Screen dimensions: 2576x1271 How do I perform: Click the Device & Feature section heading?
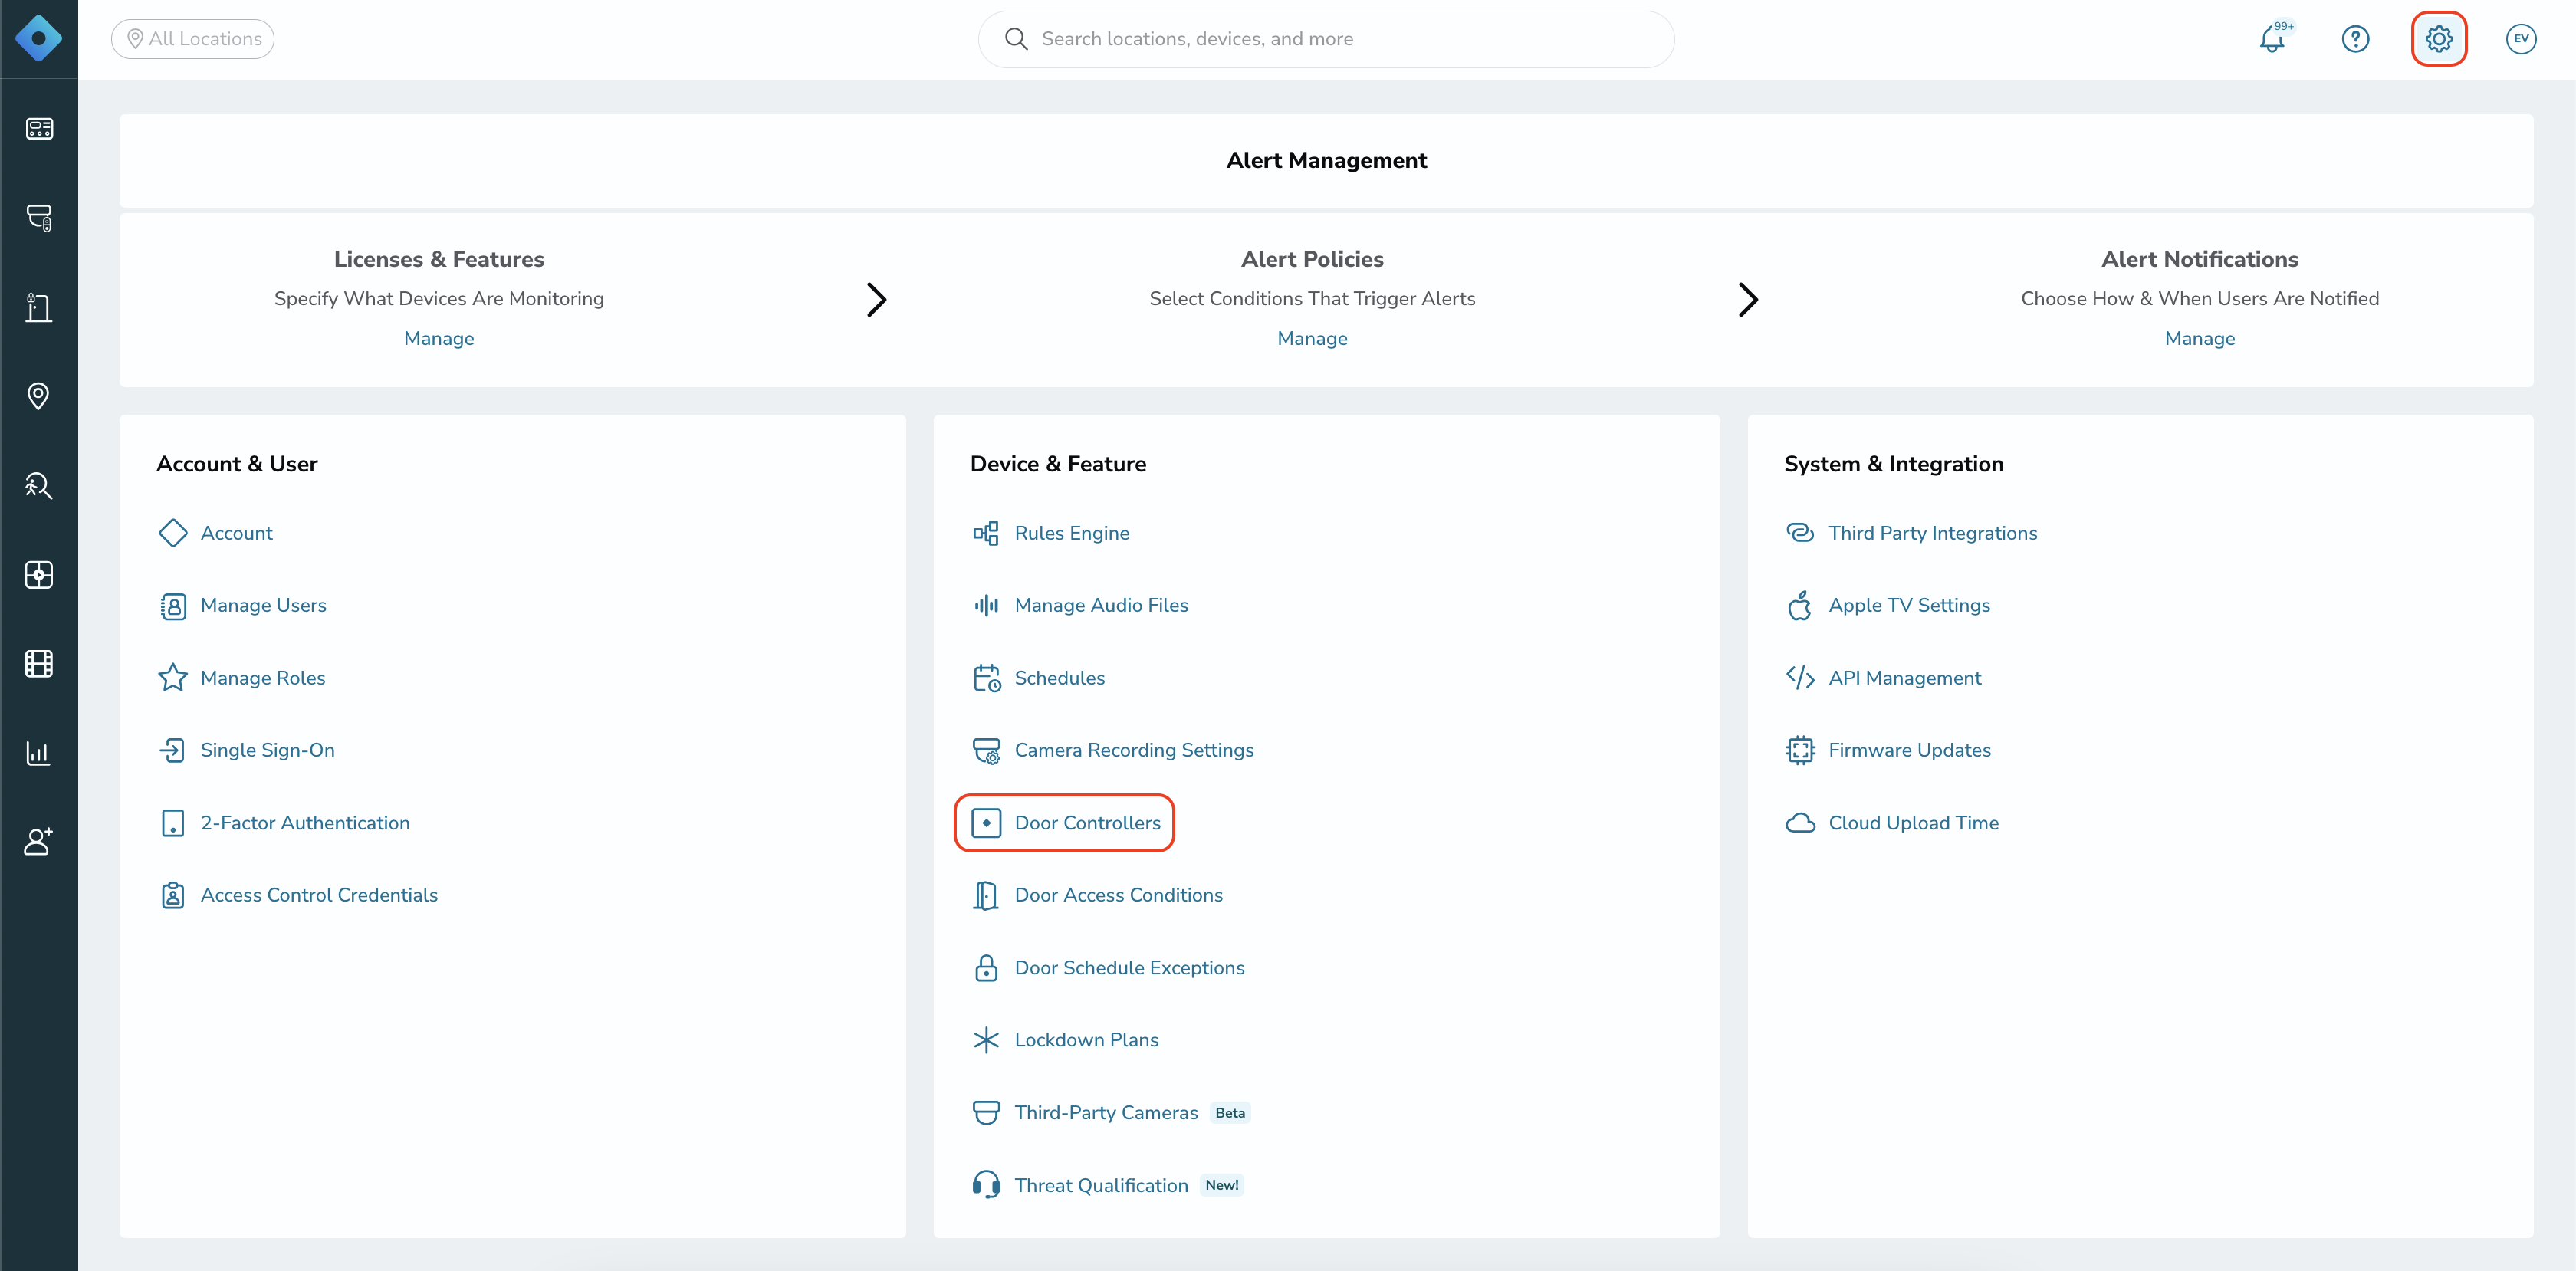coord(1058,464)
